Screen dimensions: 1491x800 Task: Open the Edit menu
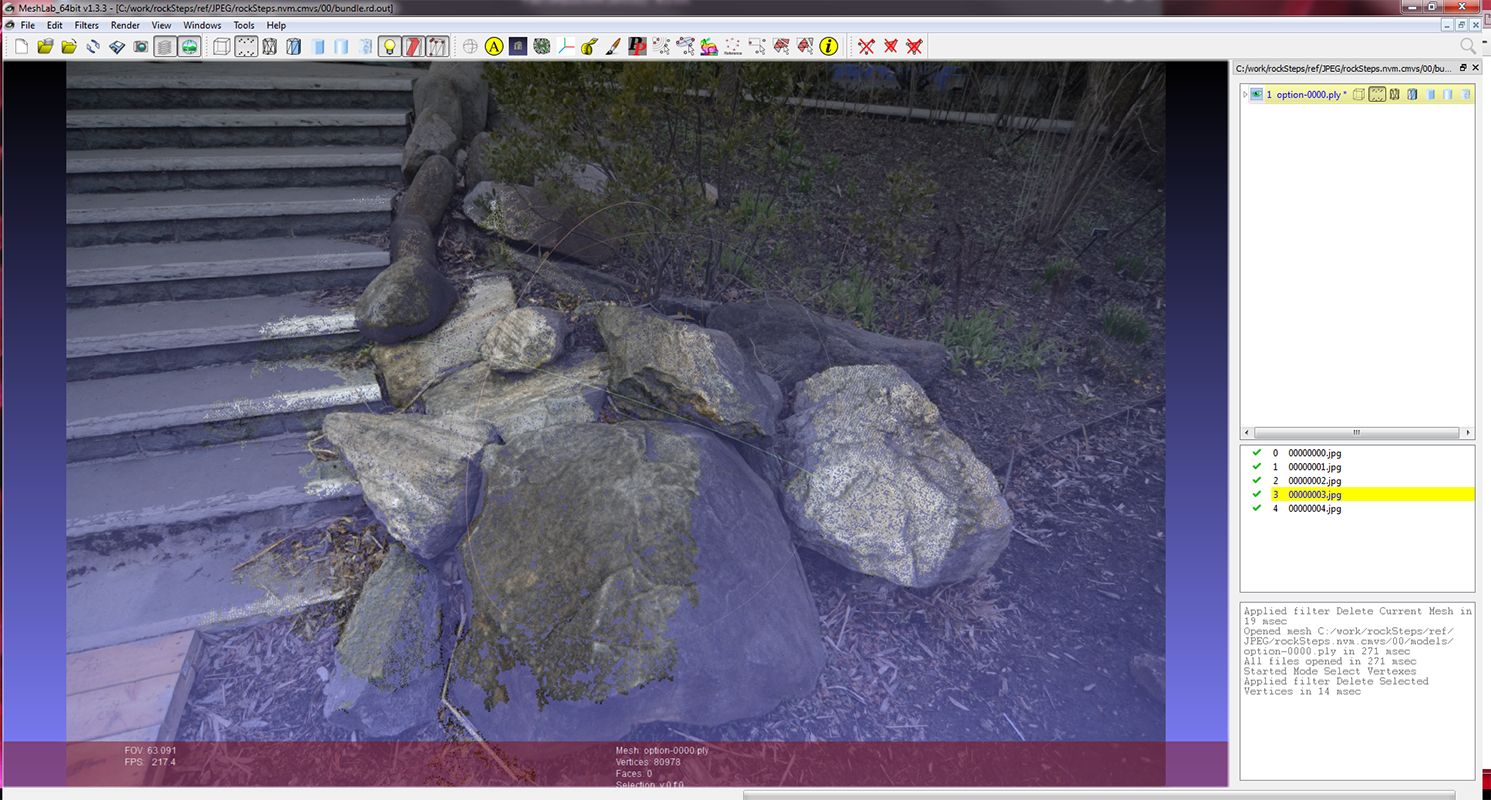click(x=55, y=25)
